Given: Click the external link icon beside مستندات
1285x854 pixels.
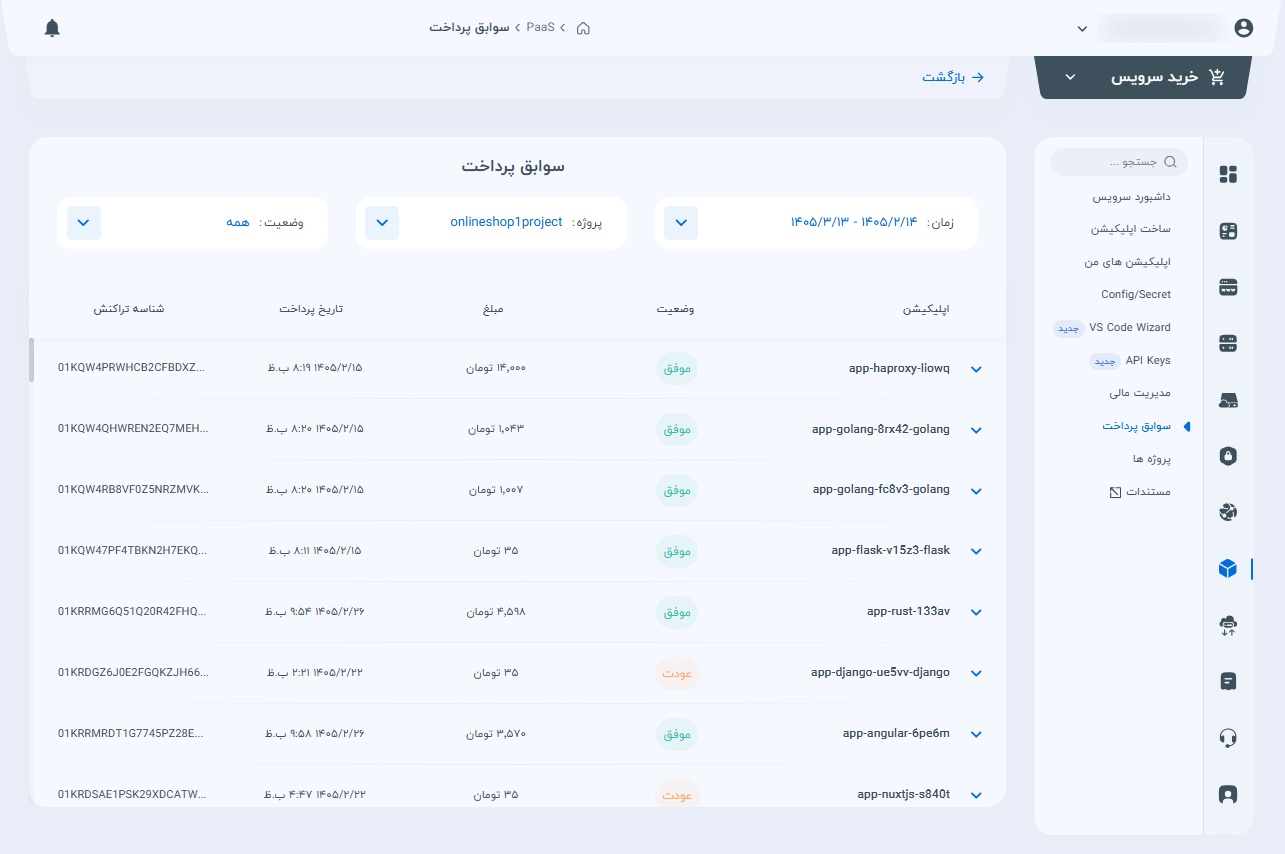Looking at the screenshot, I should pyautogui.click(x=1115, y=493).
